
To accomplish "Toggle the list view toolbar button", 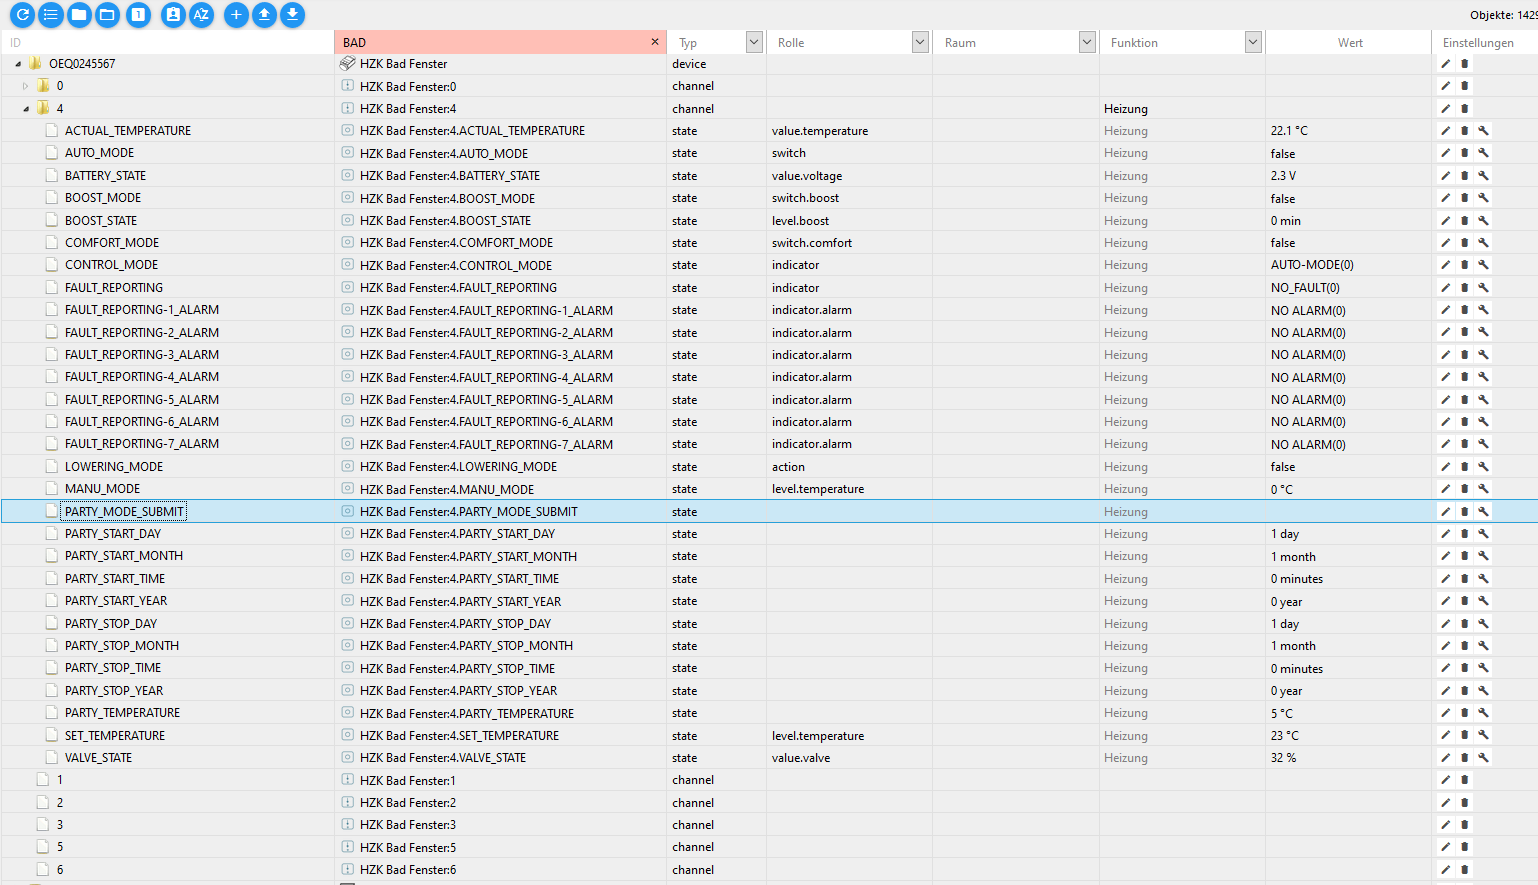I will point(50,15).
